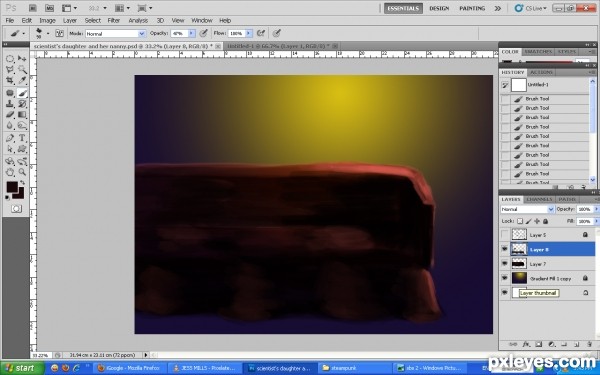The height and width of the screenshot is (375, 600).
Task: Select the Pen tool
Action: pyautogui.click(x=10, y=138)
